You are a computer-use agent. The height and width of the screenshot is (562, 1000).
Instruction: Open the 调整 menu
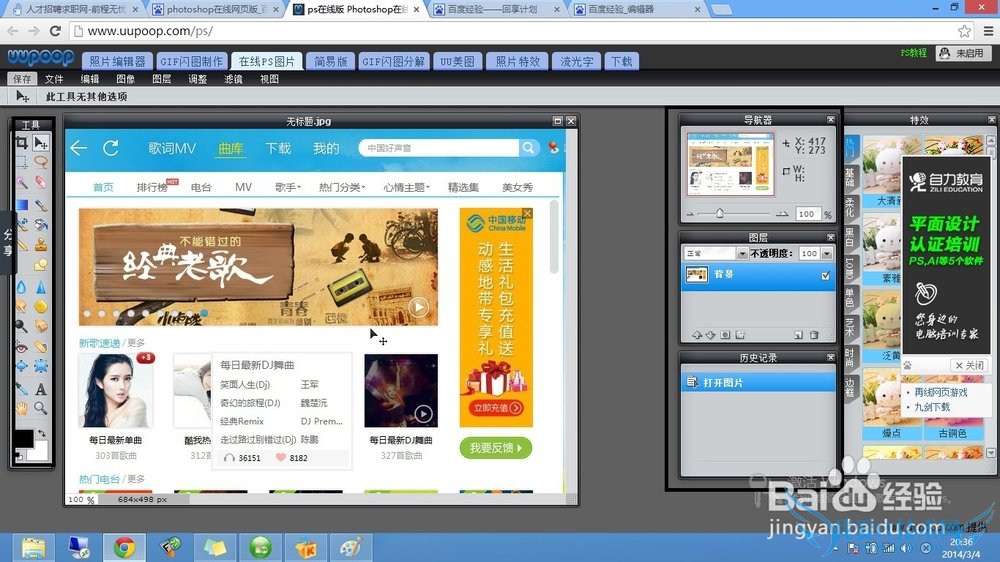[198, 79]
